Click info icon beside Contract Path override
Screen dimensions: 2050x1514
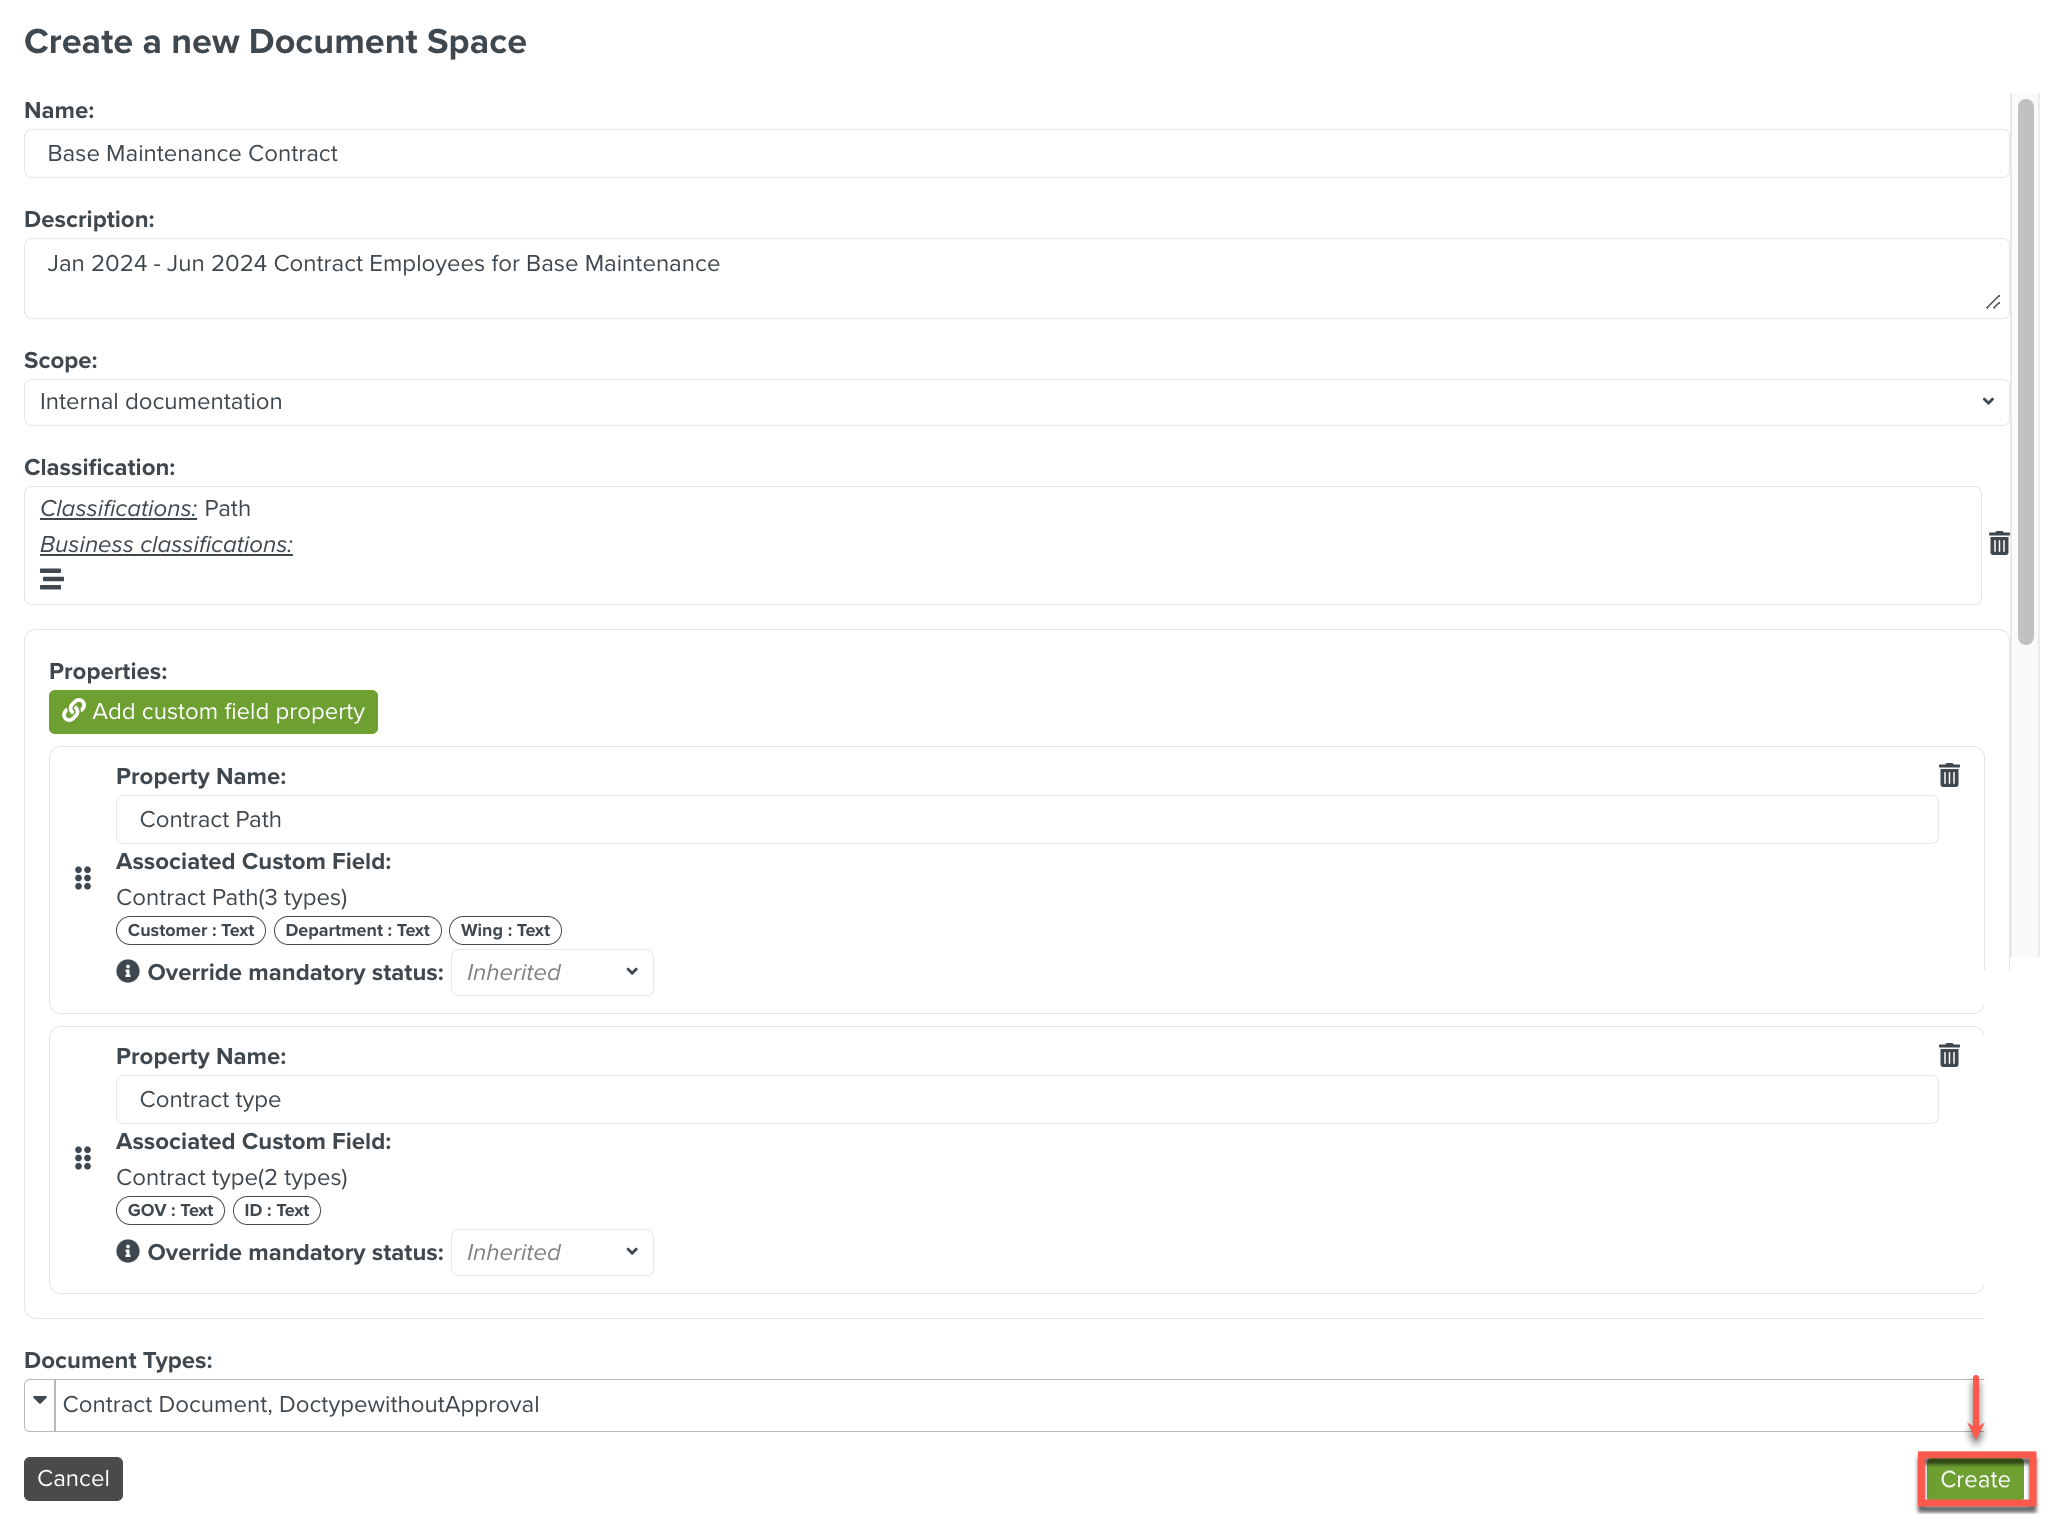pos(128,971)
